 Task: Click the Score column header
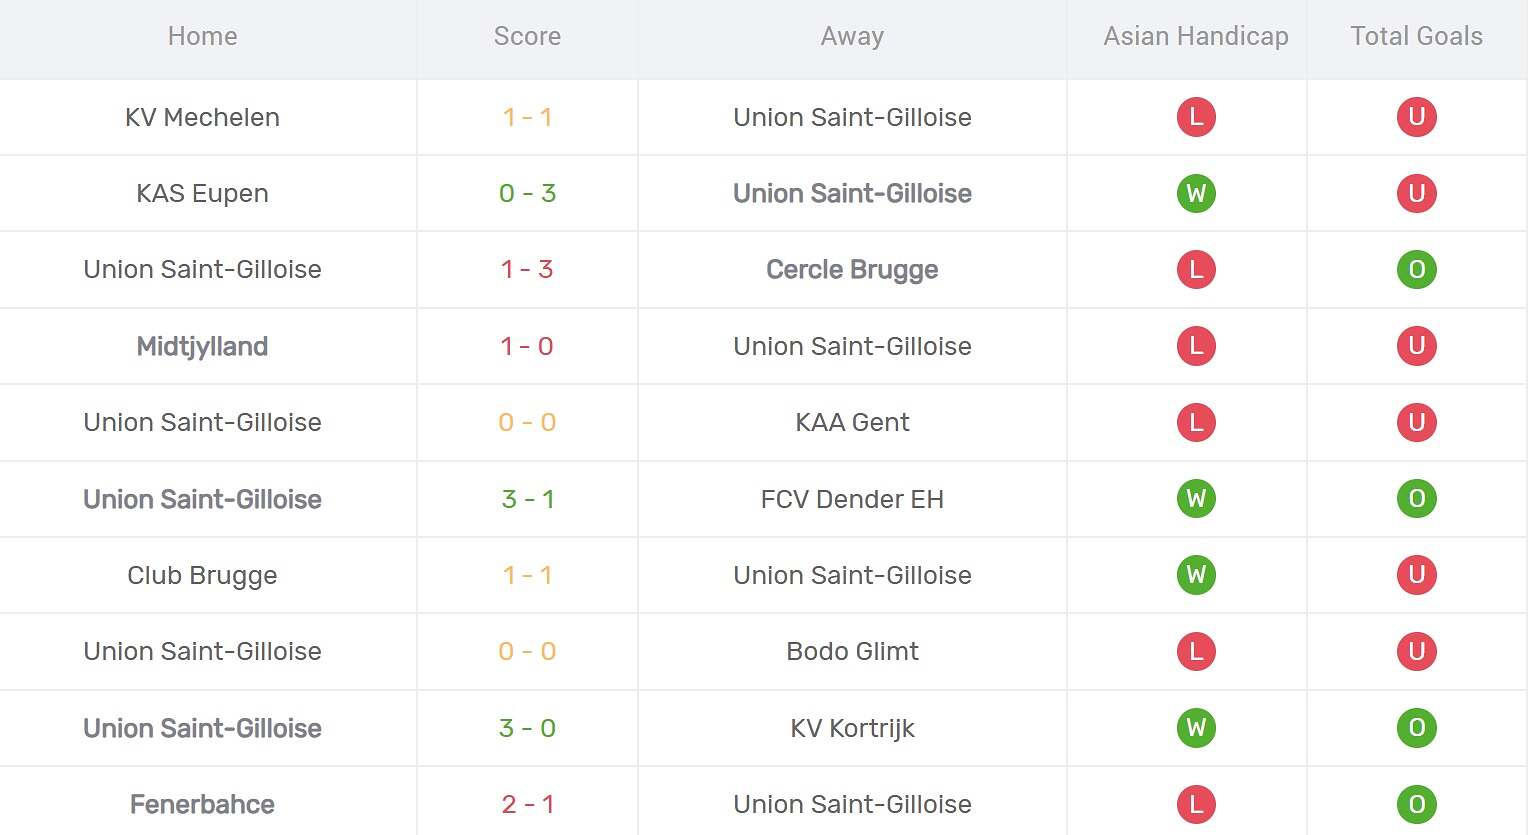[x=527, y=37]
